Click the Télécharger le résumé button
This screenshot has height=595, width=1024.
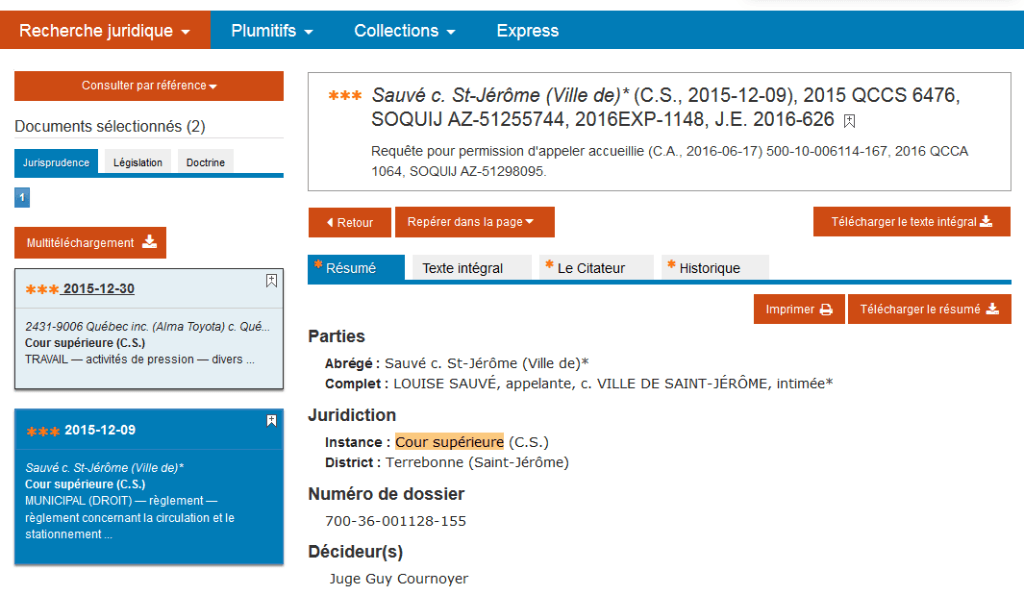click(x=929, y=309)
